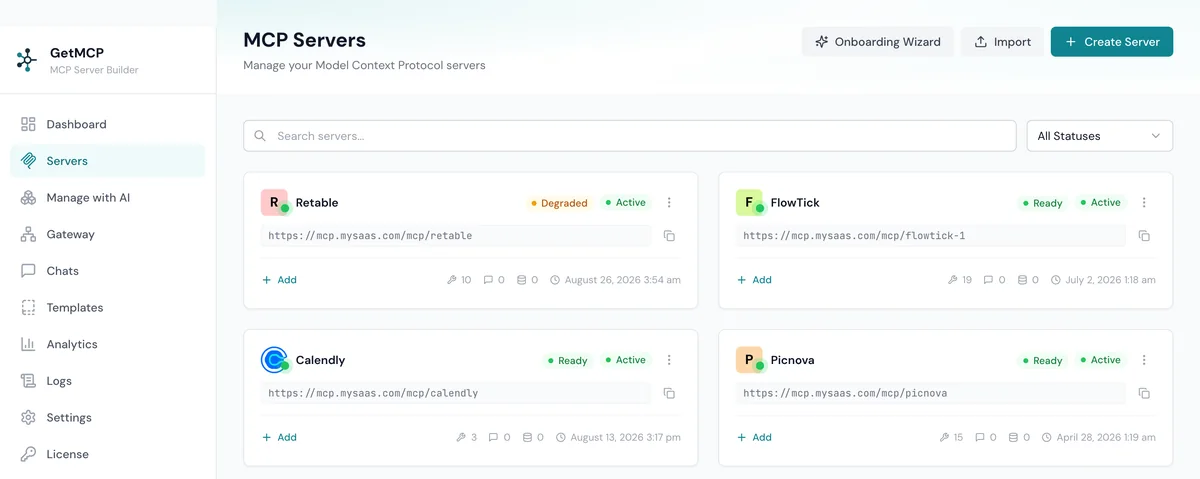
Task: Click Retable tools count icon
Action: tap(452, 280)
